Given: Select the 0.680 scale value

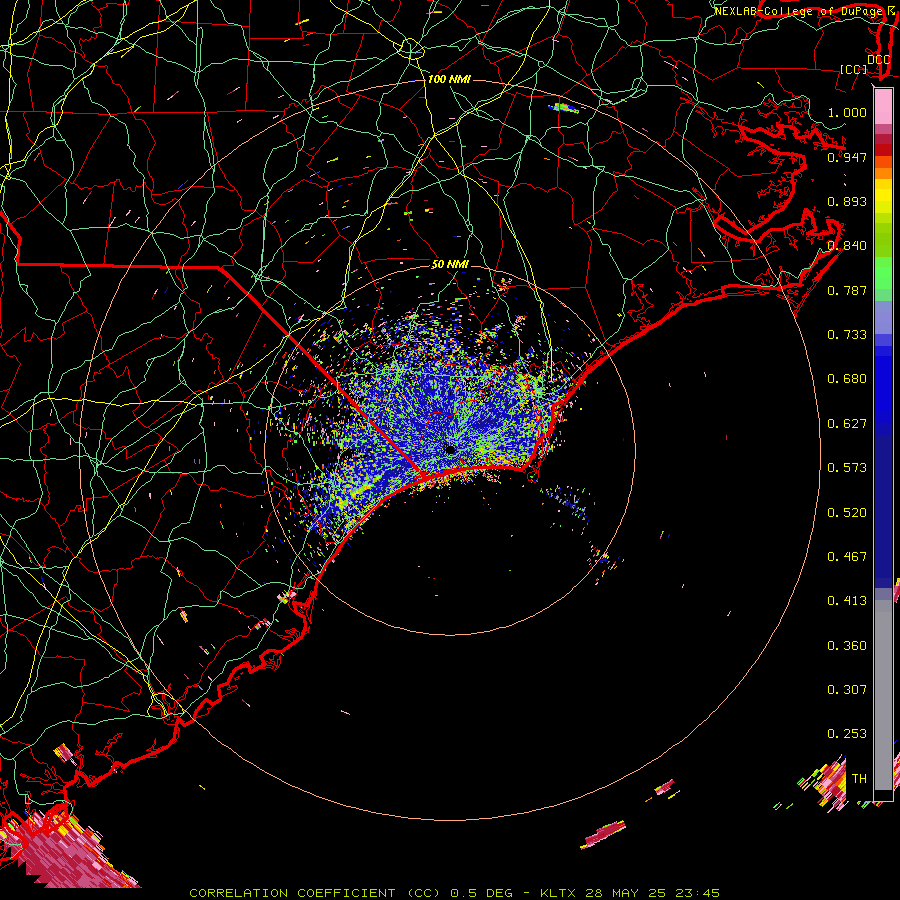Looking at the screenshot, I should coord(847,379).
